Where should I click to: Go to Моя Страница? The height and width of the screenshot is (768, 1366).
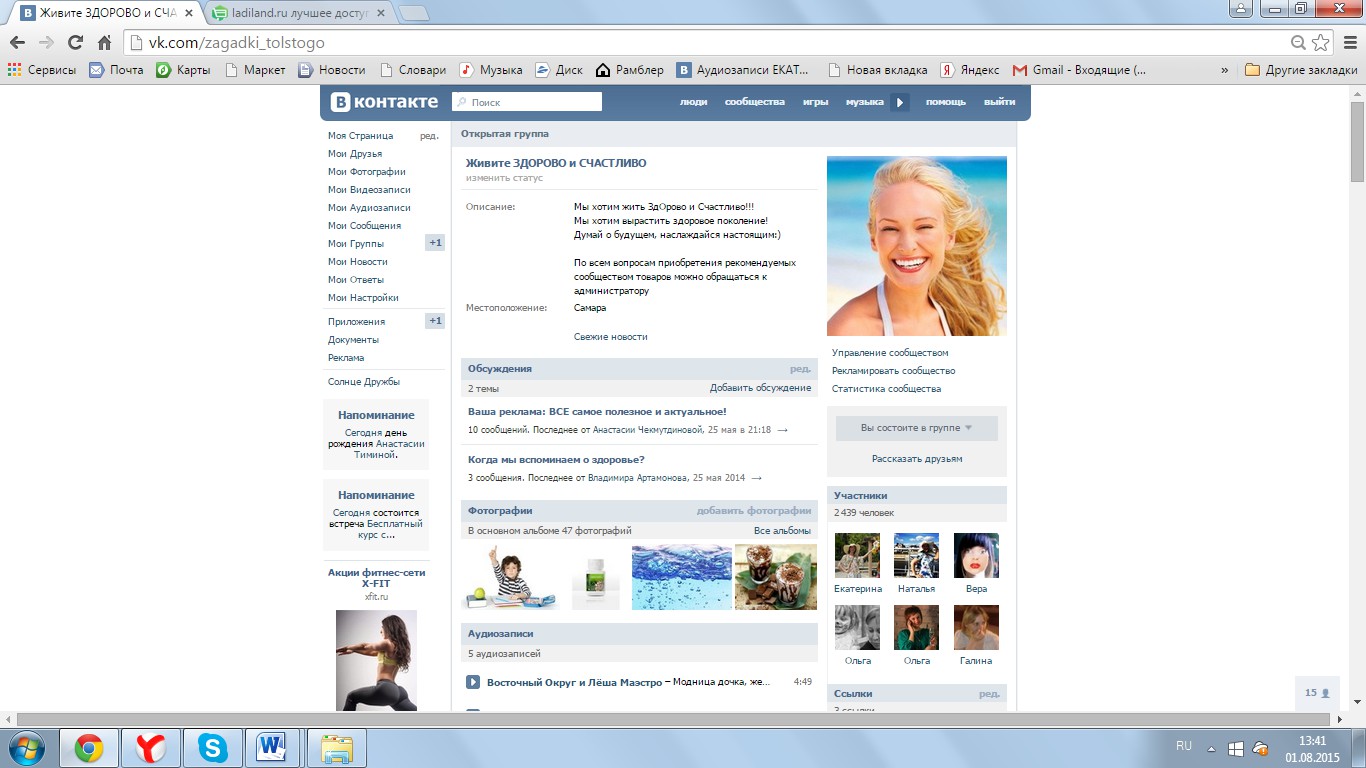tap(361, 136)
